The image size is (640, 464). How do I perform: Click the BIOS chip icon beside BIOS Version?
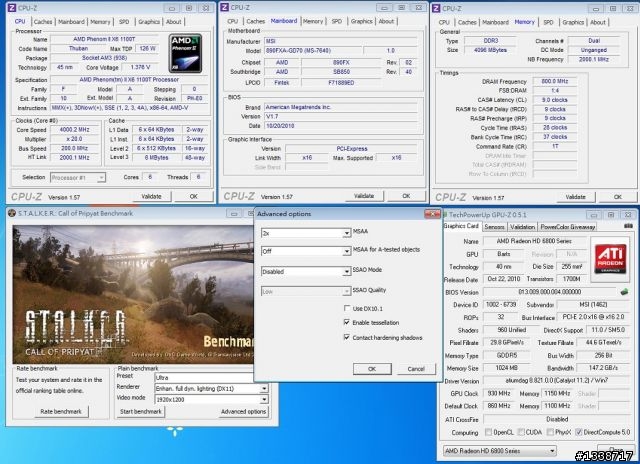tap(624, 292)
